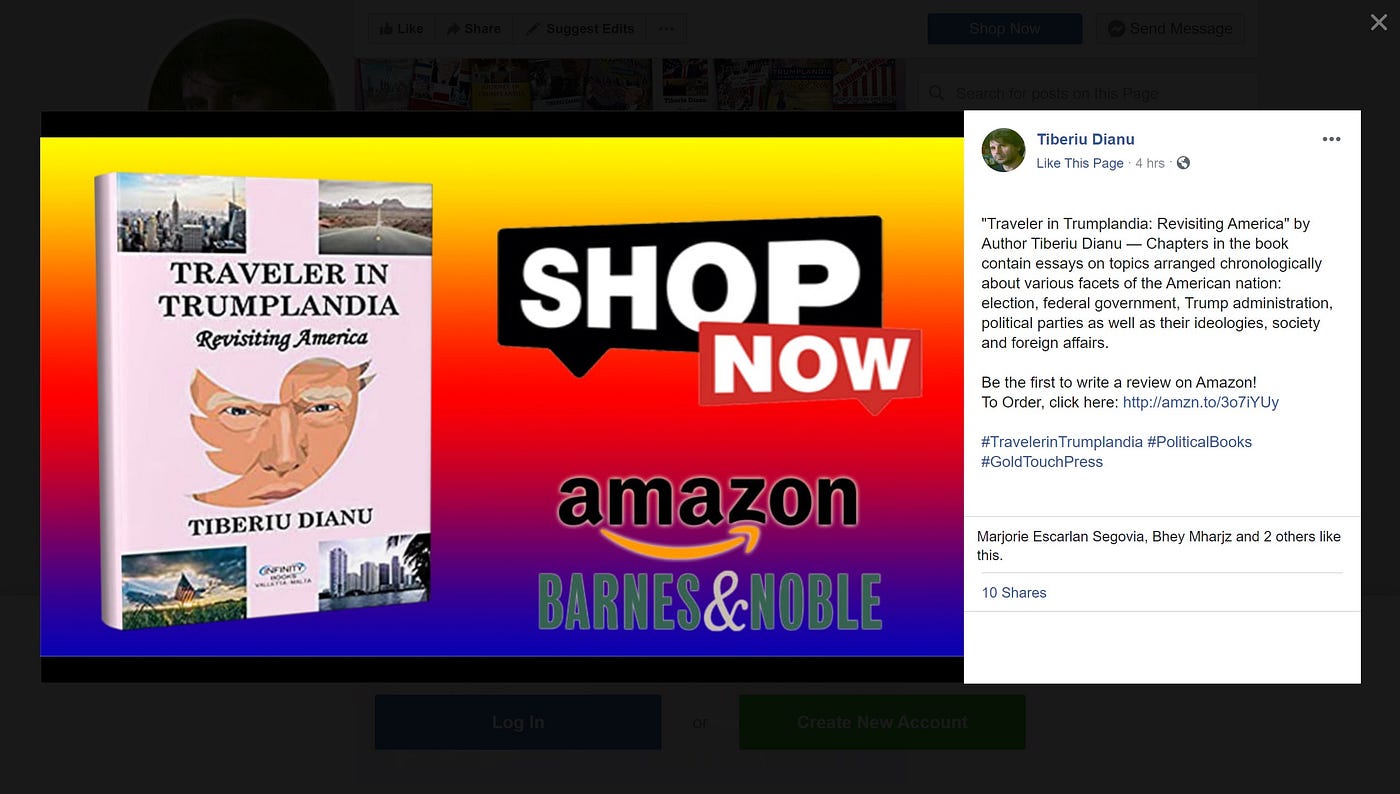Click the #TravelerinTrumplandia hashtag
Viewport: 1400px width, 794px height.
[1062, 442]
